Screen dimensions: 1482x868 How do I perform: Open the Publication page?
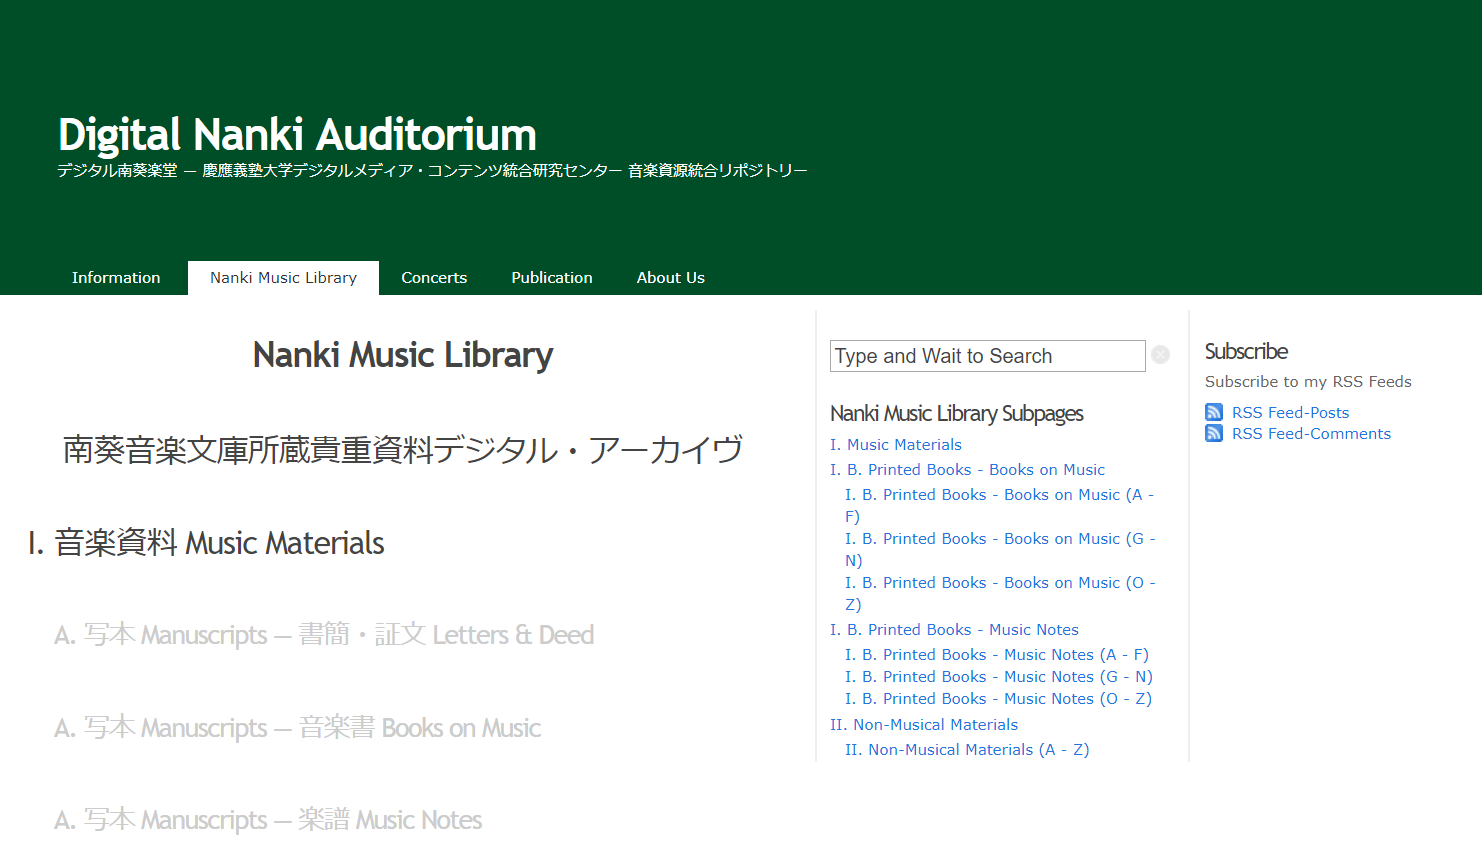click(x=551, y=277)
